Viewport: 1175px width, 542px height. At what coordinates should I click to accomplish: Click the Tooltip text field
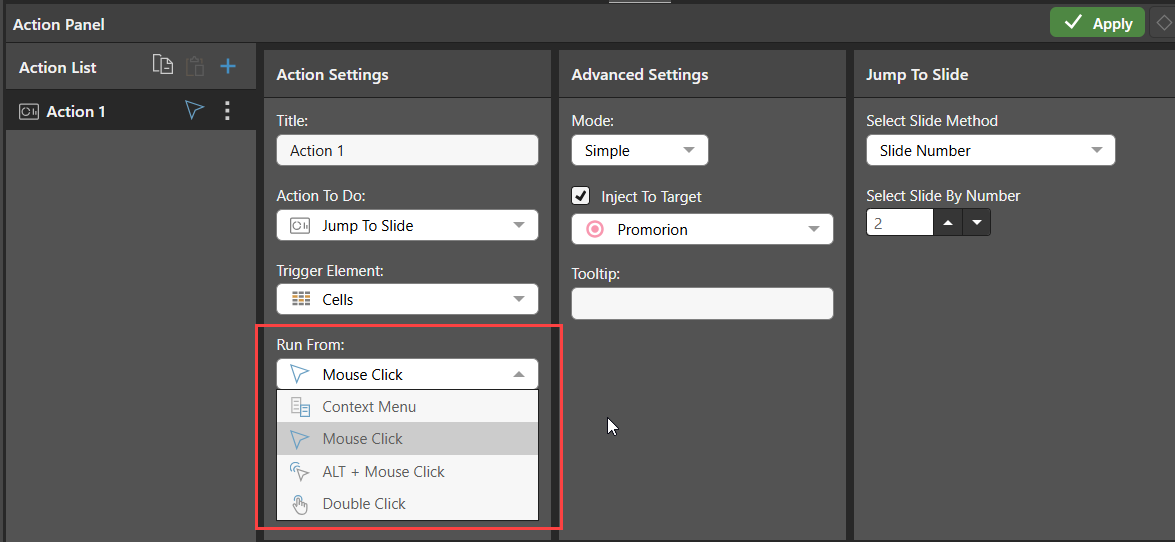coord(702,304)
